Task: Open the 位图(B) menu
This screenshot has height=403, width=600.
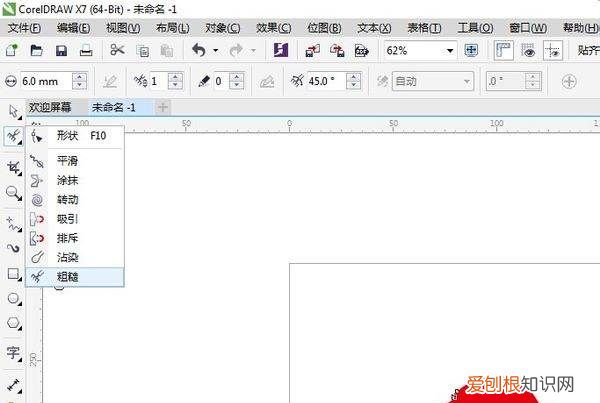Action: 324,28
